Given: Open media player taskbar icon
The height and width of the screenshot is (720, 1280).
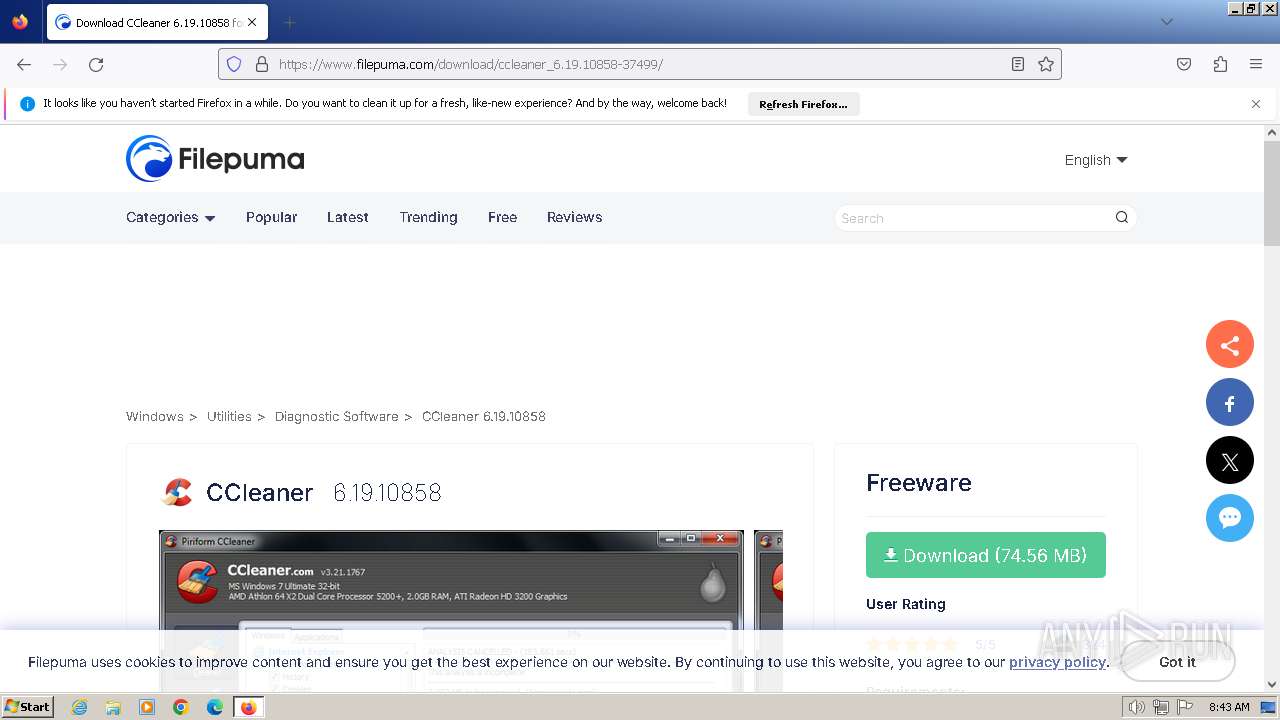Looking at the screenshot, I should (x=147, y=707).
